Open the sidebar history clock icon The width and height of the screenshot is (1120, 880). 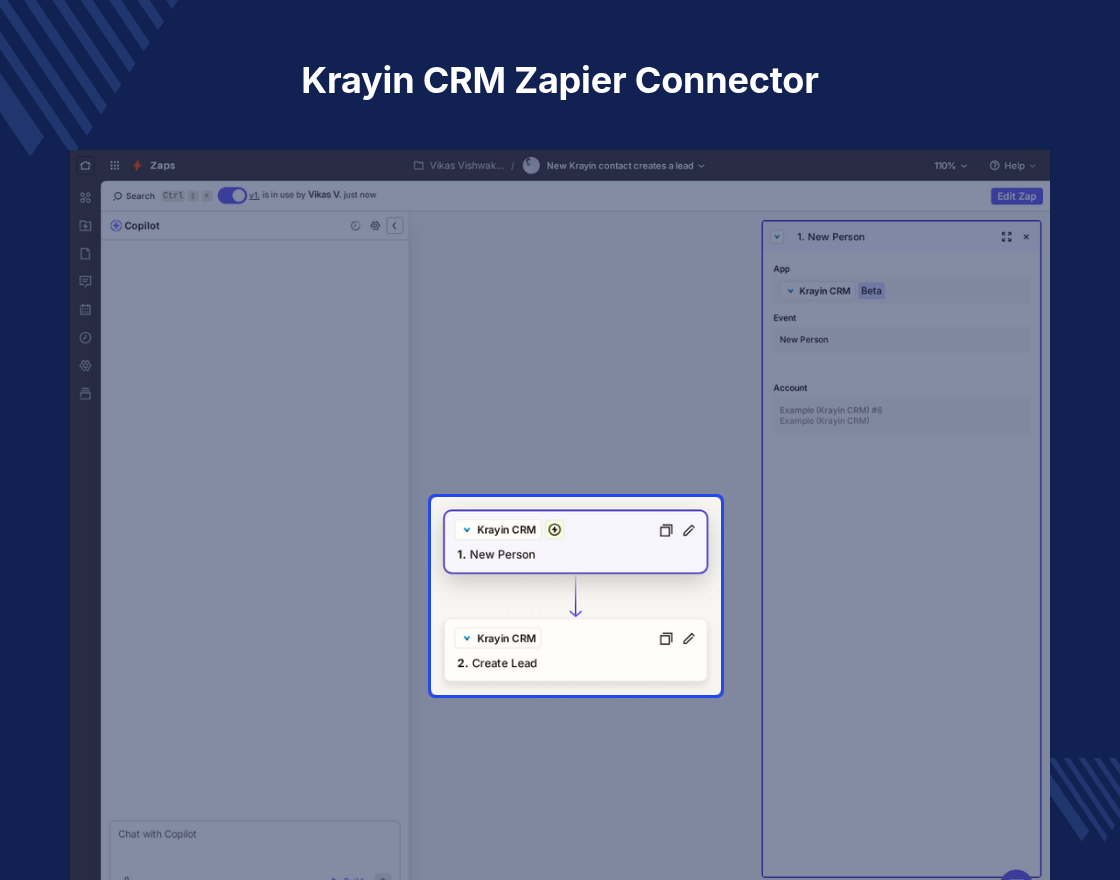(x=85, y=338)
